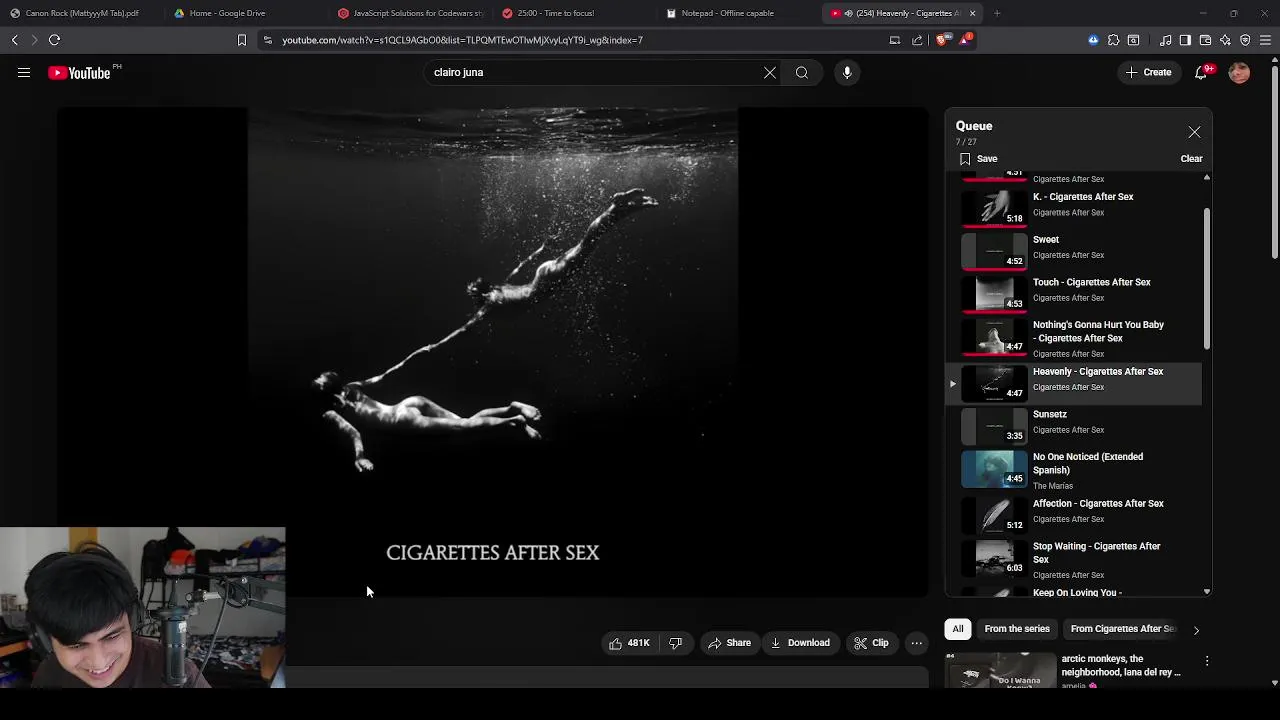Image resolution: width=1280 pixels, height=720 pixels.
Task: Click the Download button
Action: [x=799, y=643]
